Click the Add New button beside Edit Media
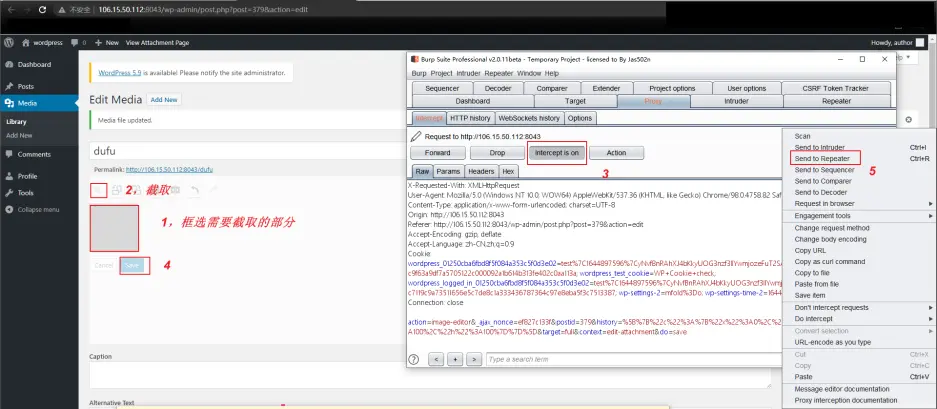Viewport: 937px width, 409px height. click(164, 100)
